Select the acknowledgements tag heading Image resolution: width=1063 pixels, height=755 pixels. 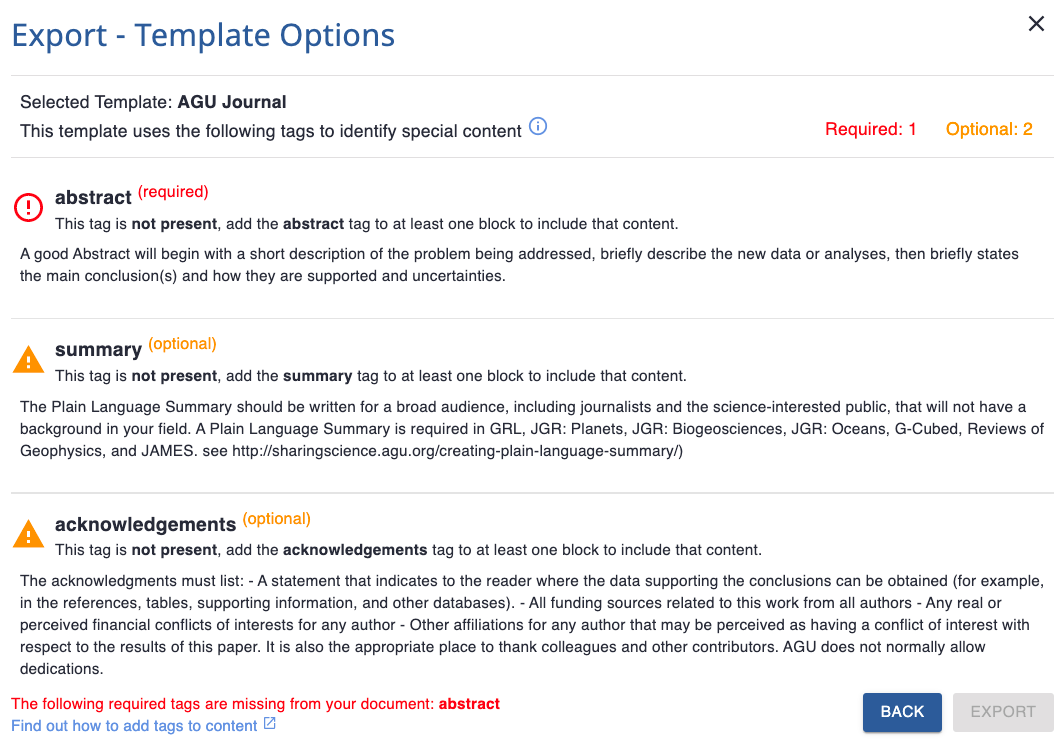[x=145, y=524]
